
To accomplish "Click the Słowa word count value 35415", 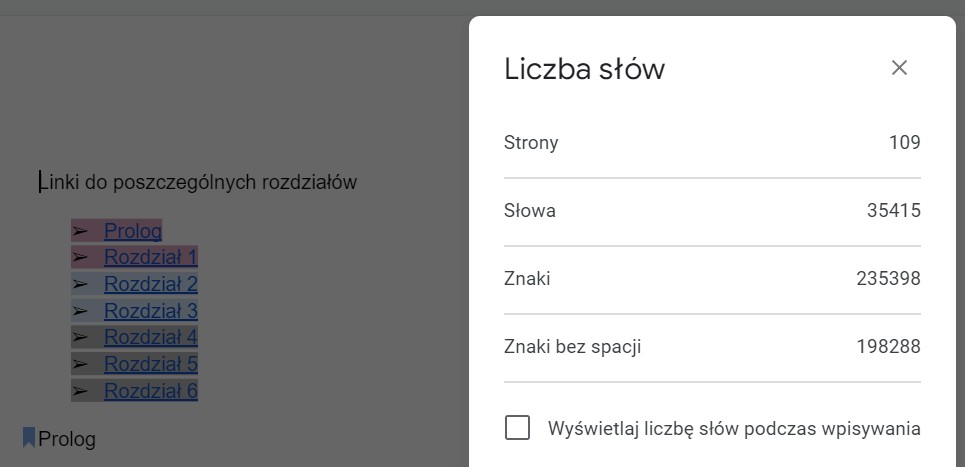I will [893, 211].
